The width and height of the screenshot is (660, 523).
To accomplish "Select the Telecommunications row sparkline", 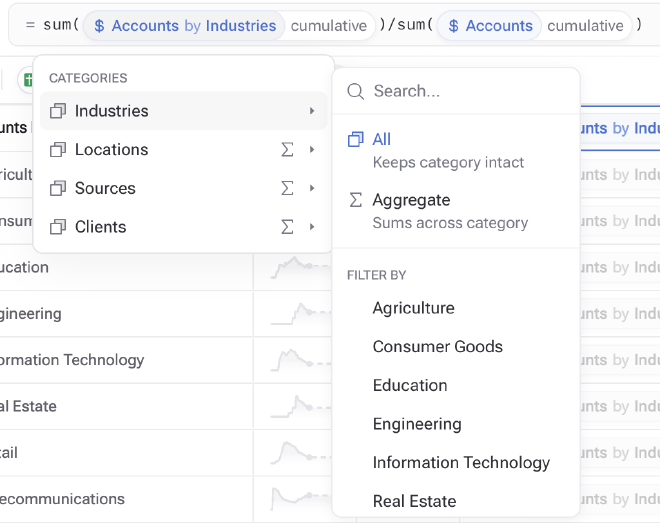I will [x=303, y=499].
